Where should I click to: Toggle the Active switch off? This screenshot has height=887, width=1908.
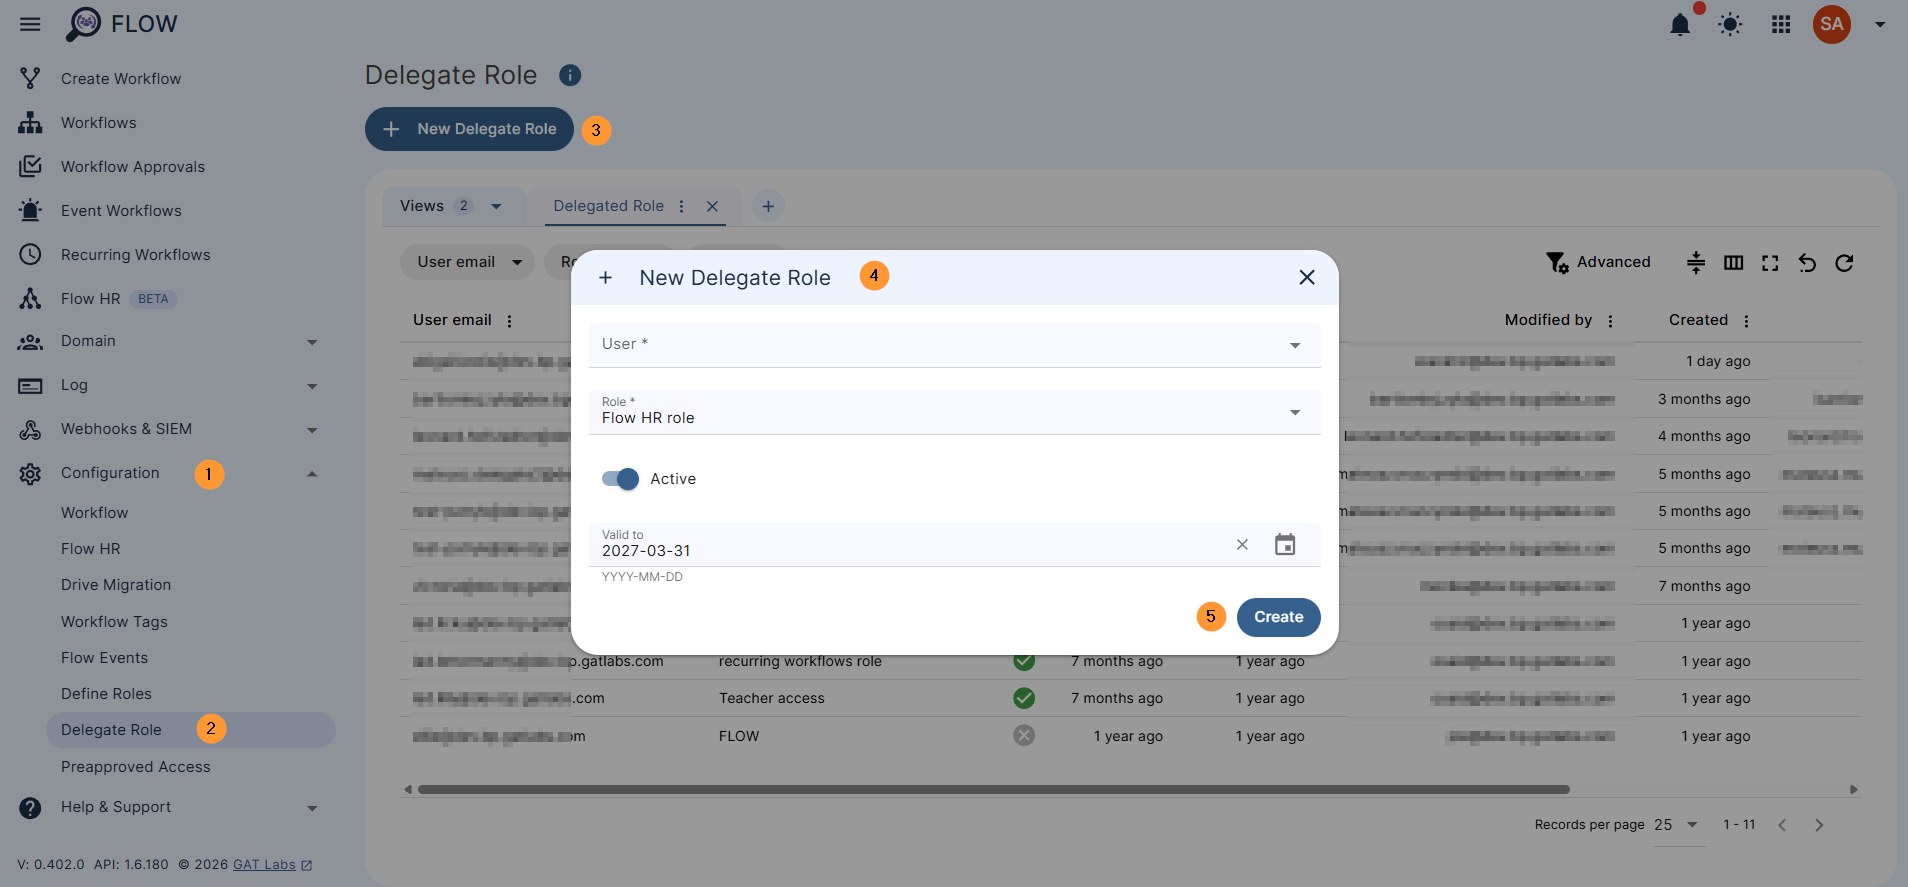(621, 479)
